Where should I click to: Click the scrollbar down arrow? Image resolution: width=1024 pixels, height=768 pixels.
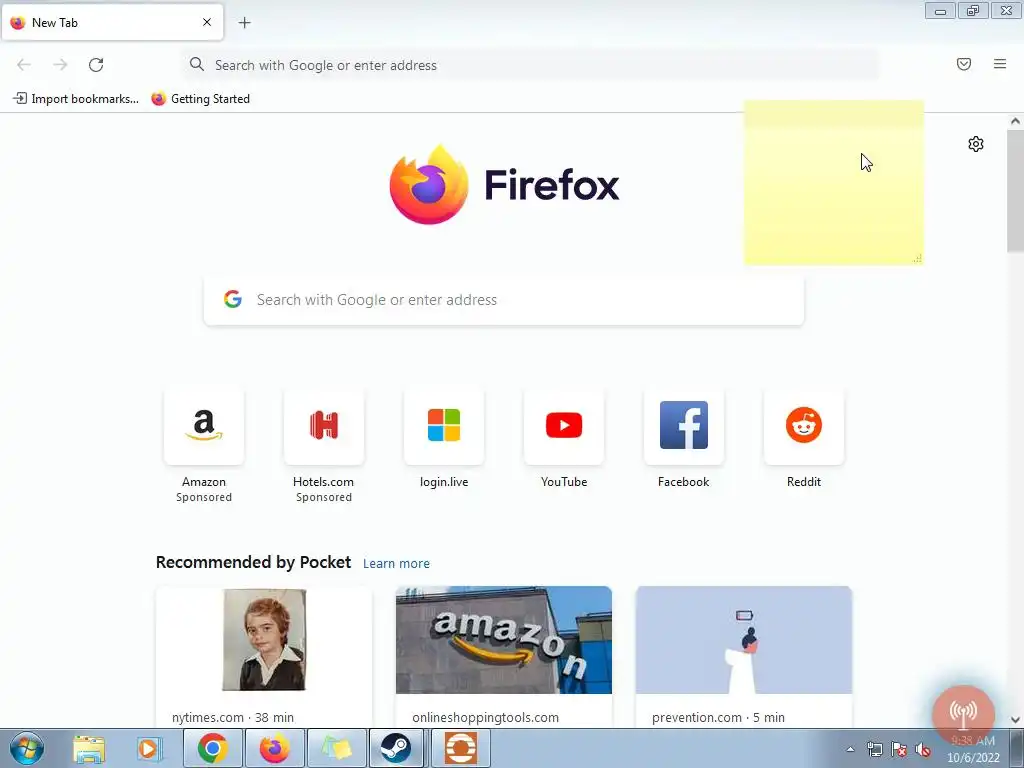click(1015, 720)
